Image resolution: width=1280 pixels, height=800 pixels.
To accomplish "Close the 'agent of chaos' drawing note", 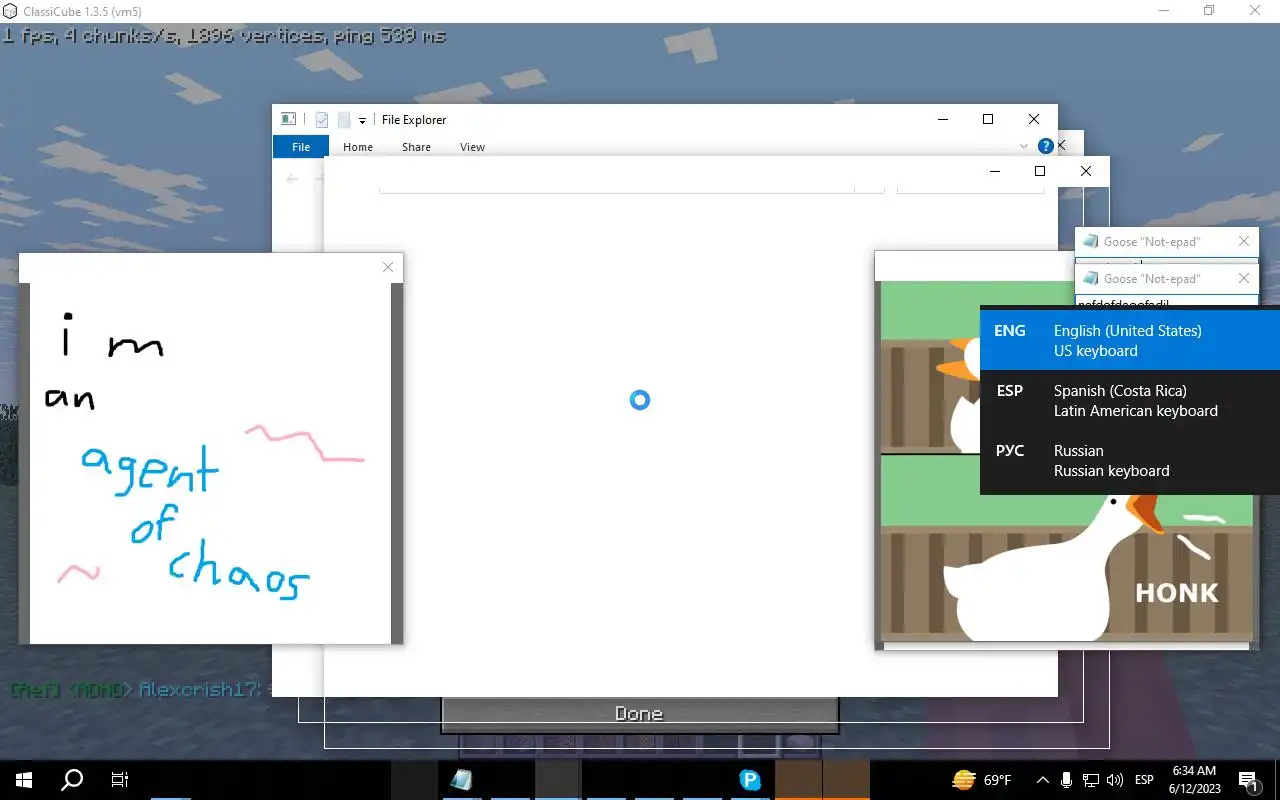I will [x=388, y=267].
